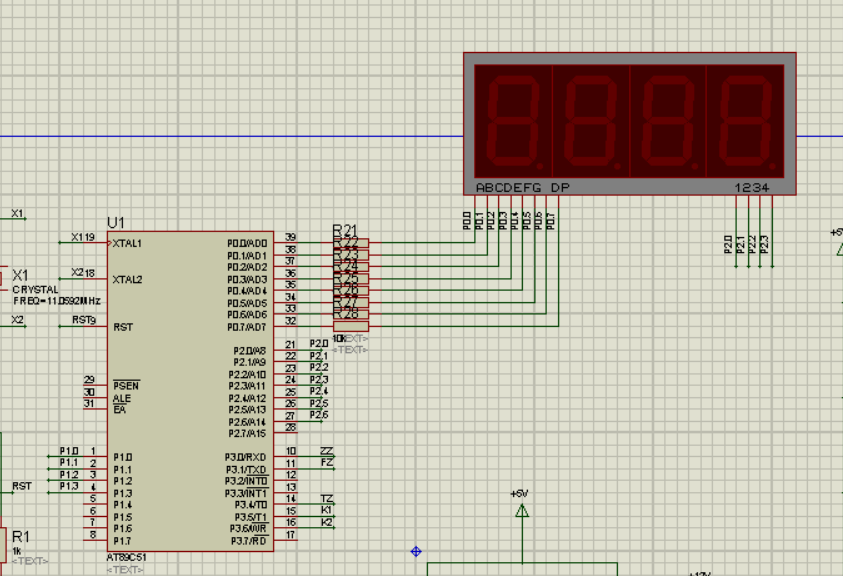Select the P0.1/AD1 pin name

[247, 255]
